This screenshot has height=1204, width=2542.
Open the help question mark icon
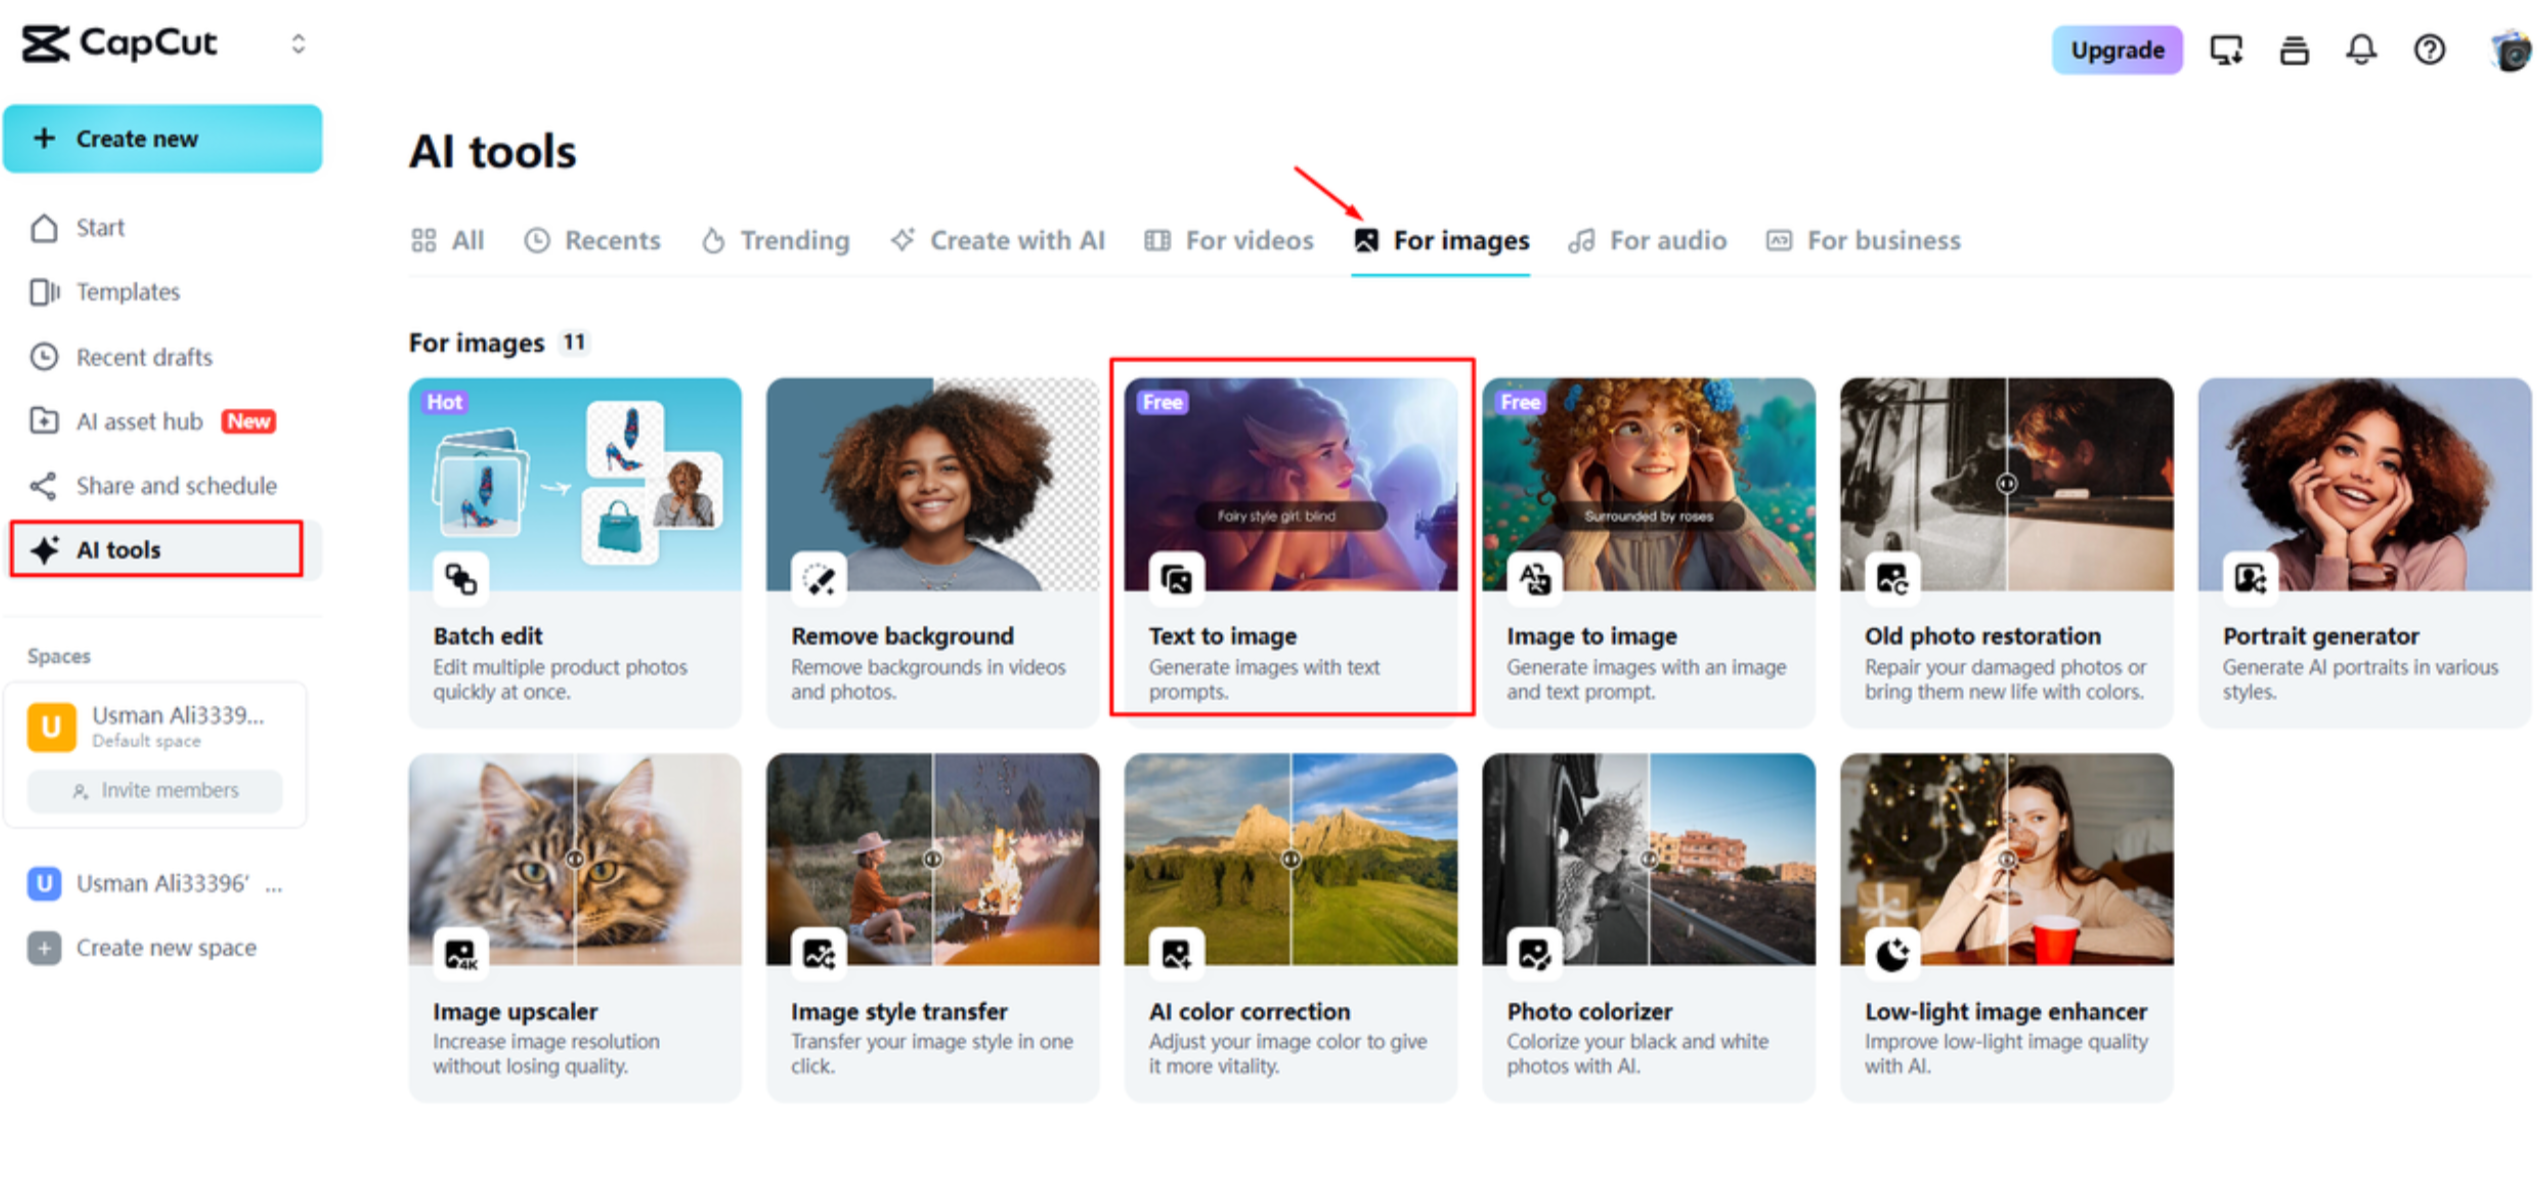click(2429, 49)
